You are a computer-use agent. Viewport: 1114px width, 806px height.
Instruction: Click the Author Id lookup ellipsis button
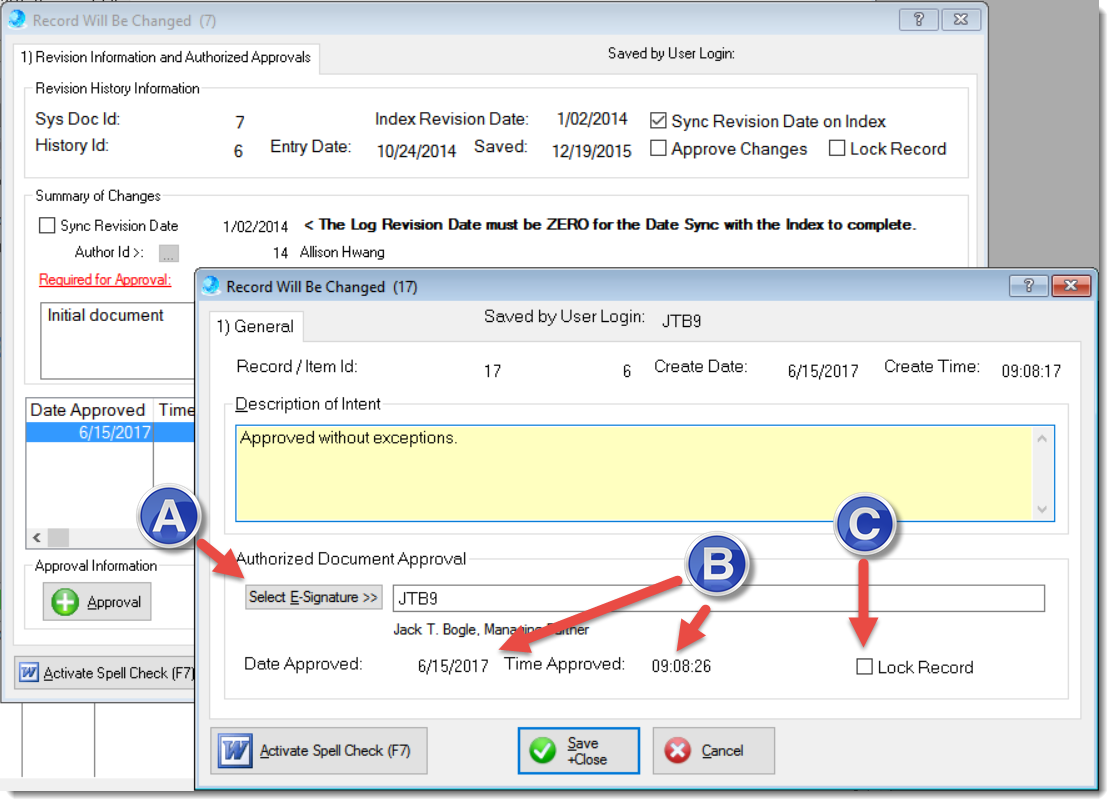point(169,253)
